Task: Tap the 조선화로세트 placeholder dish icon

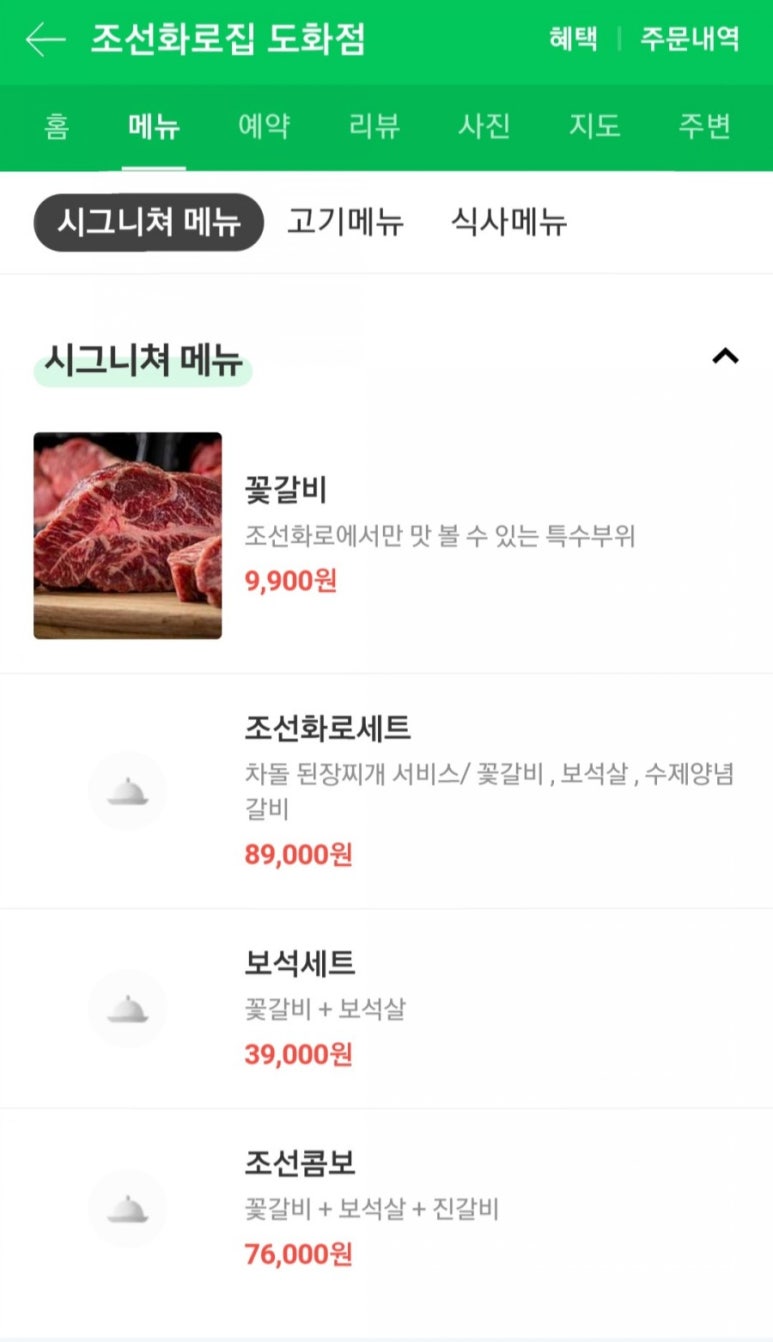Action: tap(127, 791)
